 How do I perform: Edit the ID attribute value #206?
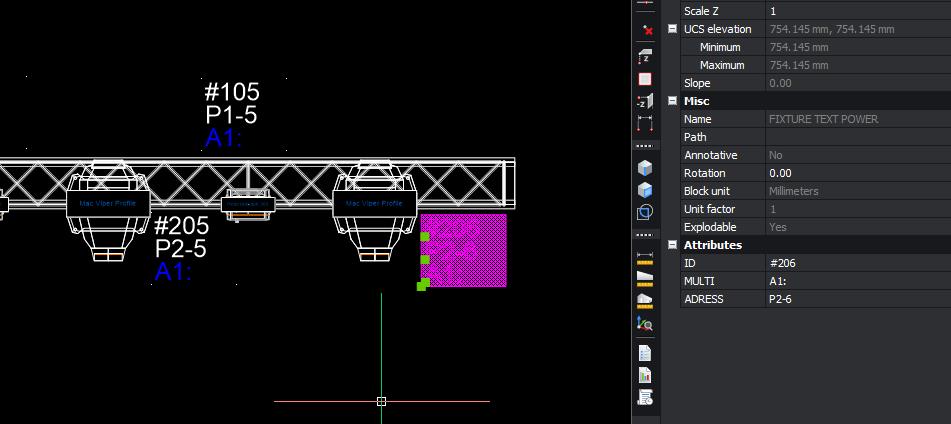[x=856, y=263]
